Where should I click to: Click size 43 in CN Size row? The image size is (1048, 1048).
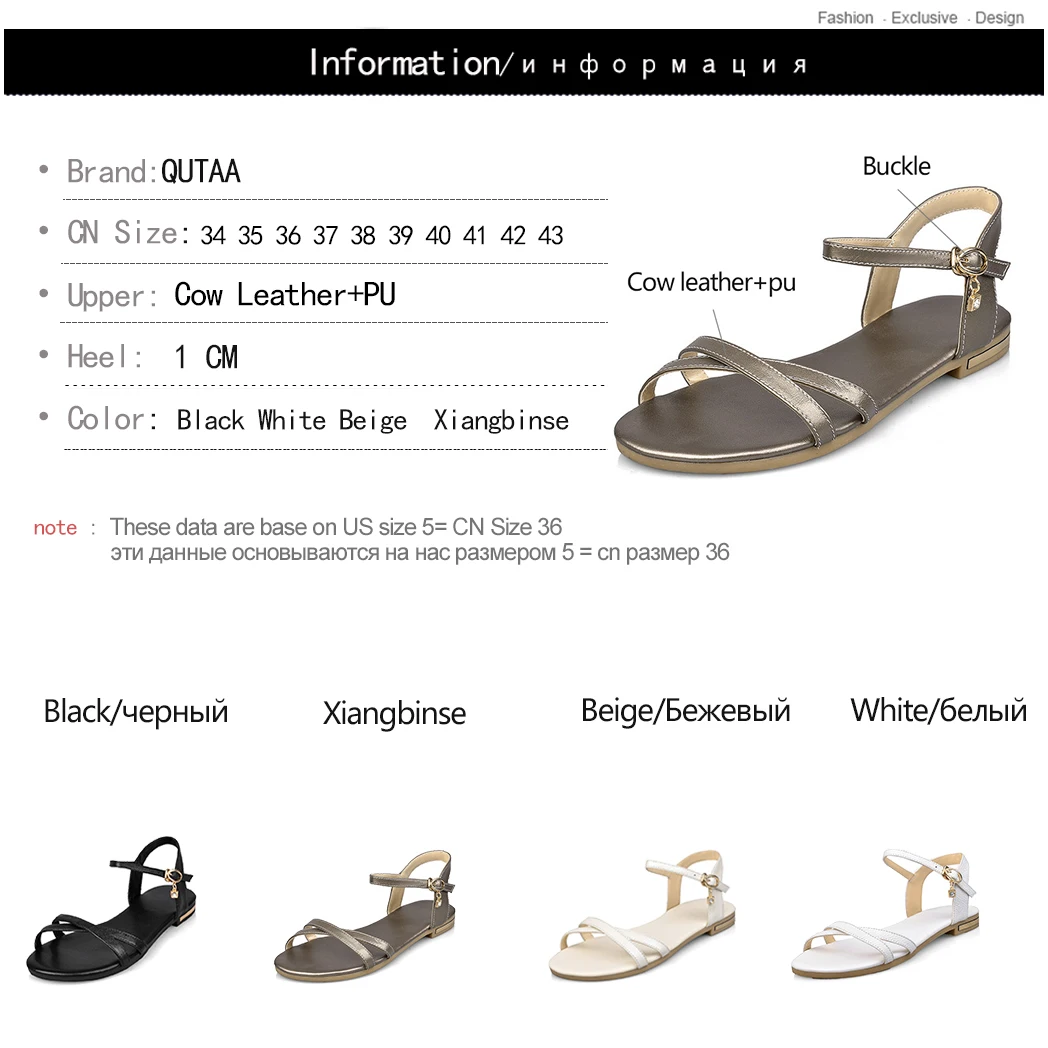coord(551,235)
